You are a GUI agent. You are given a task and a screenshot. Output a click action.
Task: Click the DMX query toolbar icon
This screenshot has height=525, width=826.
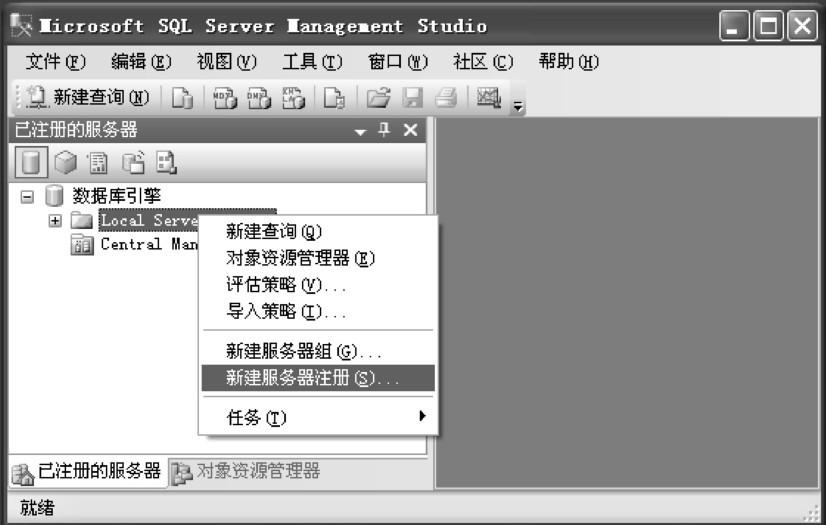(x=259, y=98)
